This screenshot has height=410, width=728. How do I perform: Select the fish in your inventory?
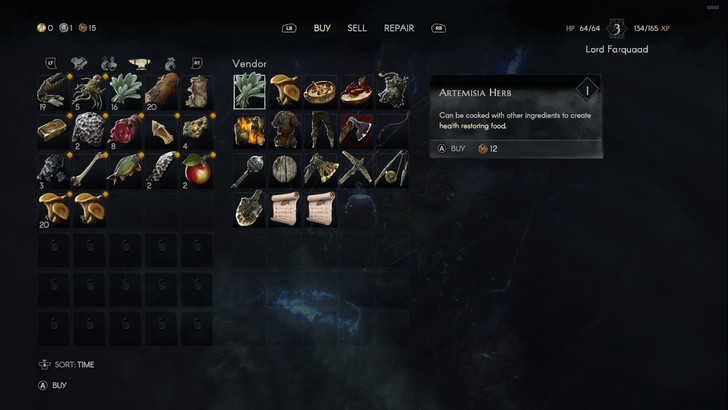pos(125,170)
